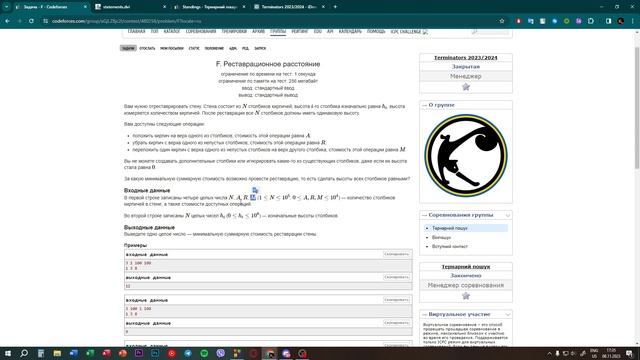Open the Viber taskbar icon

220,353
